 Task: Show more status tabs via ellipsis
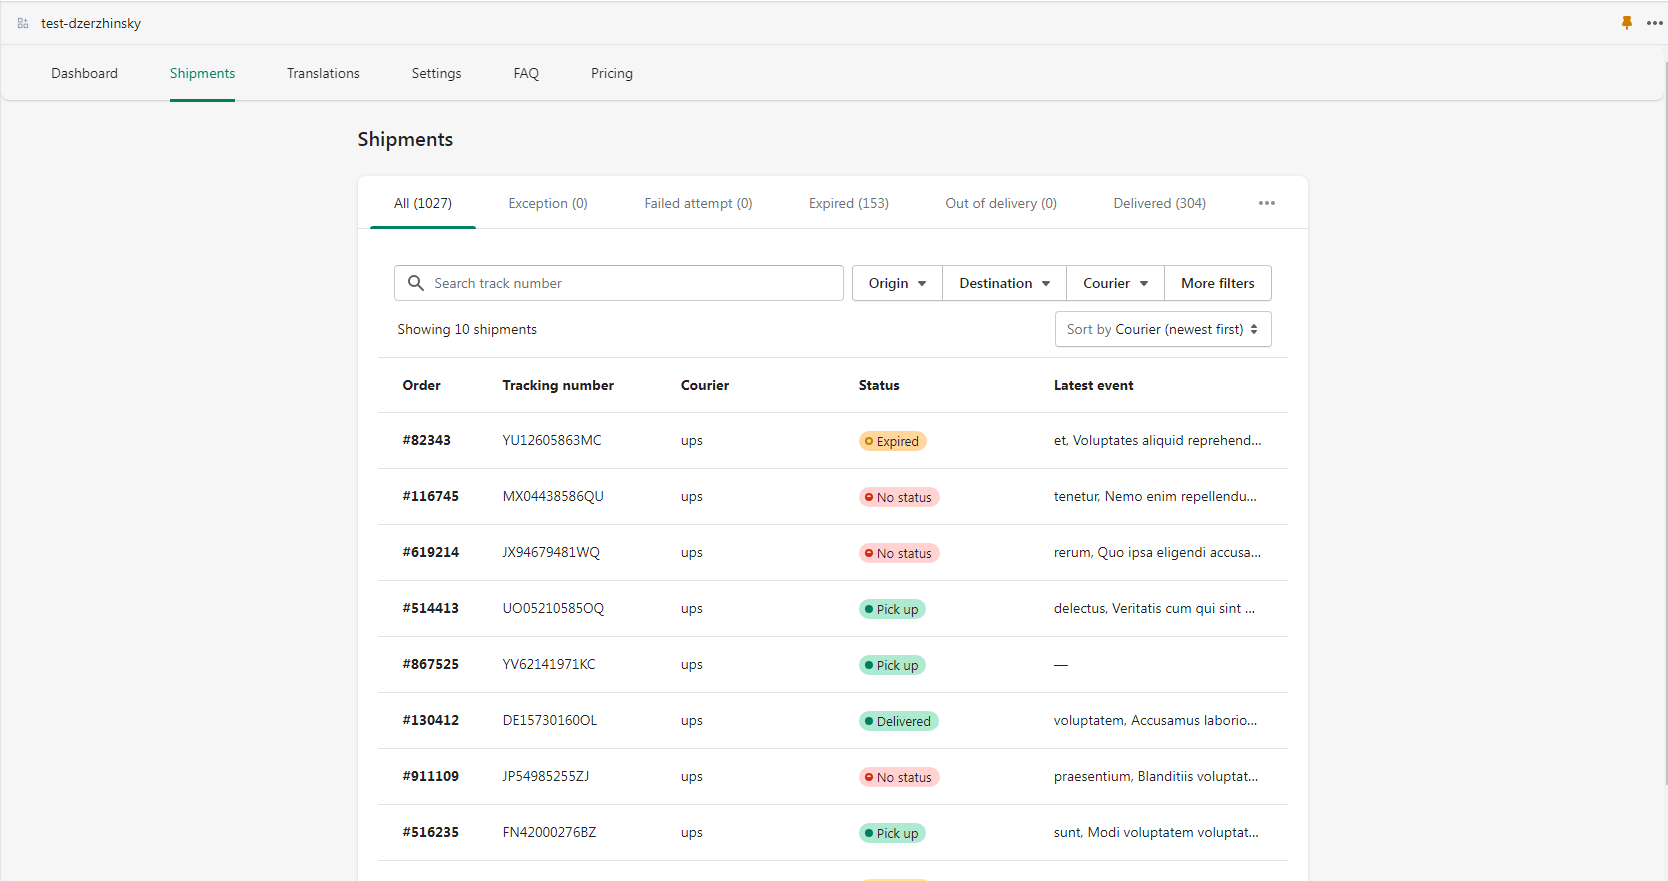point(1267,203)
